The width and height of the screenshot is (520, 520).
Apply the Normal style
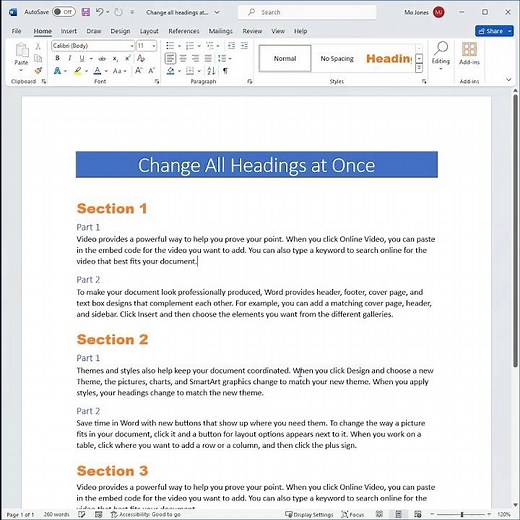point(285,58)
